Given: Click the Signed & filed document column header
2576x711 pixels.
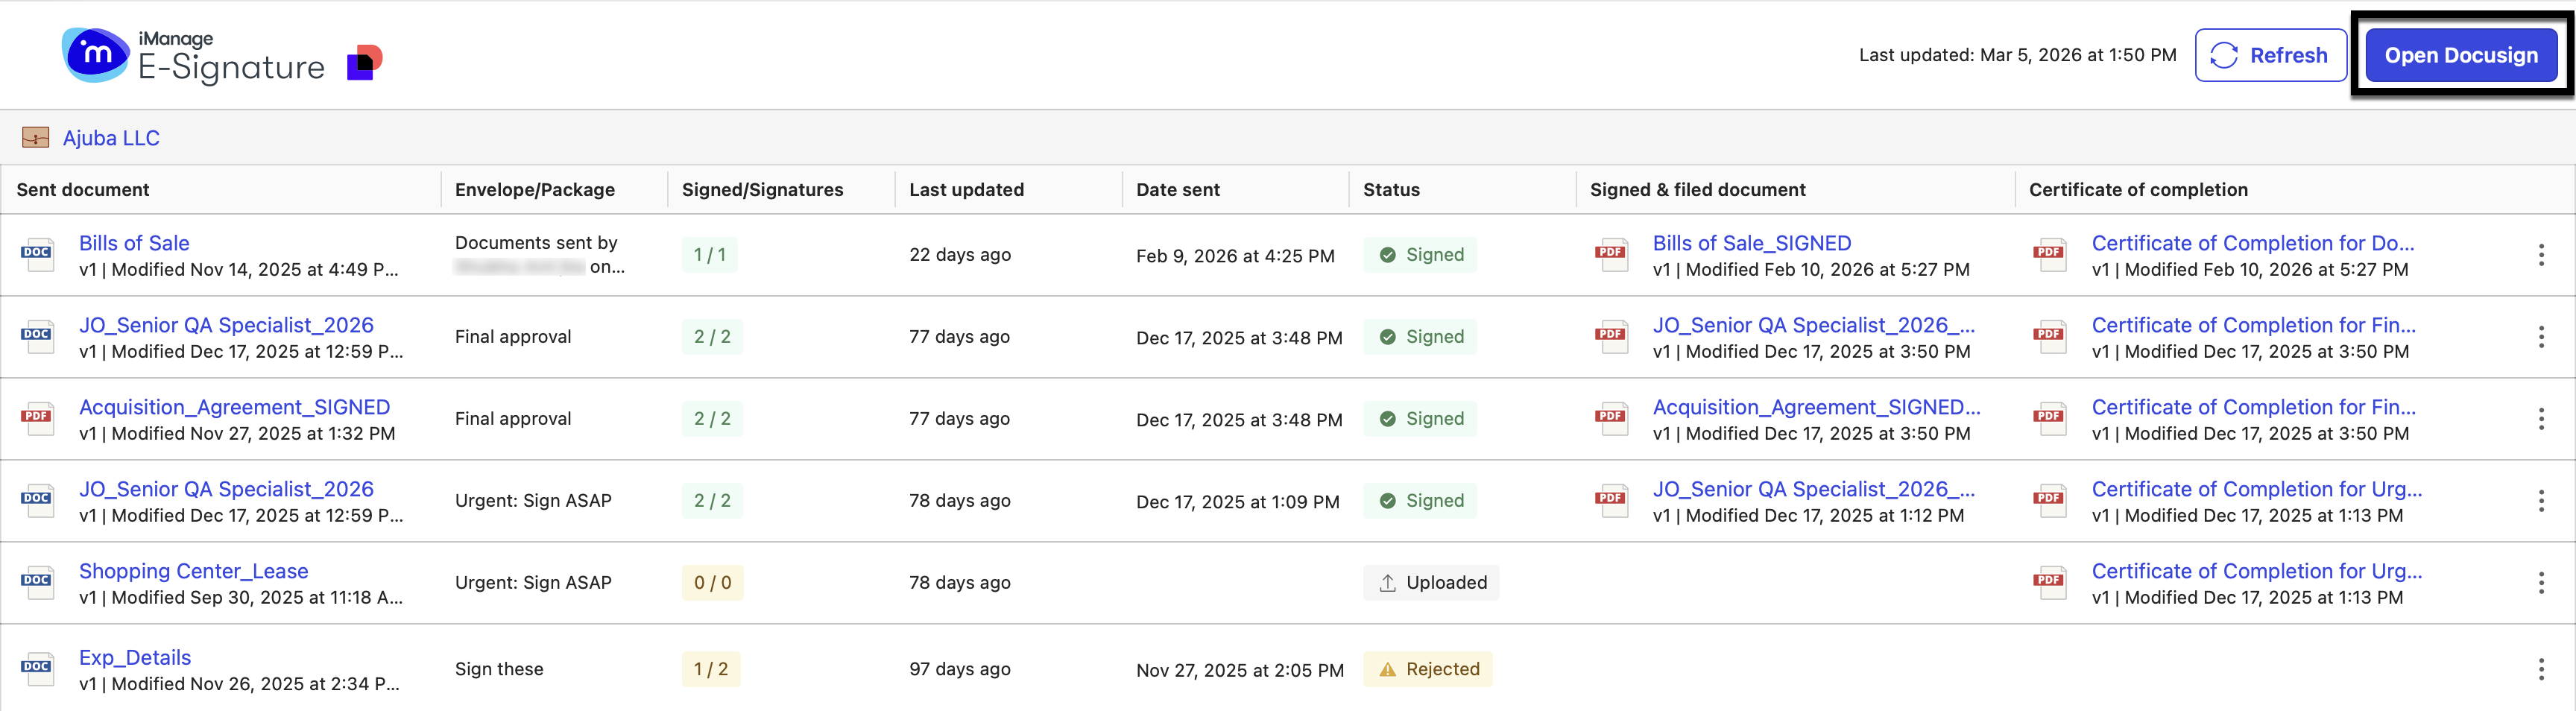Looking at the screenshot, I should click(x=1698, y=190).
